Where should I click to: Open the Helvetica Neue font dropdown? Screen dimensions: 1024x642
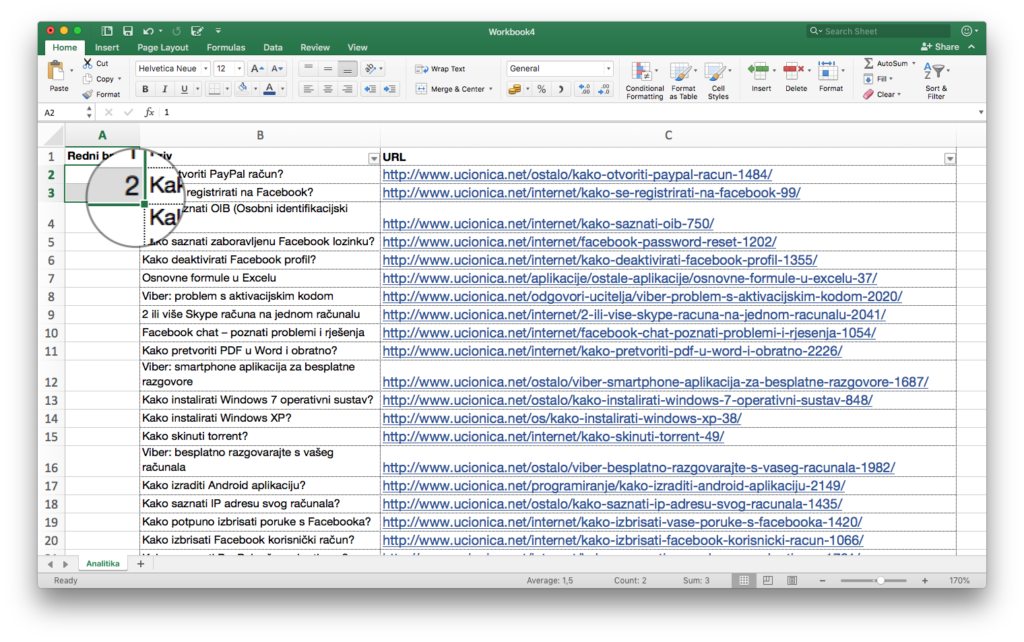173,69
